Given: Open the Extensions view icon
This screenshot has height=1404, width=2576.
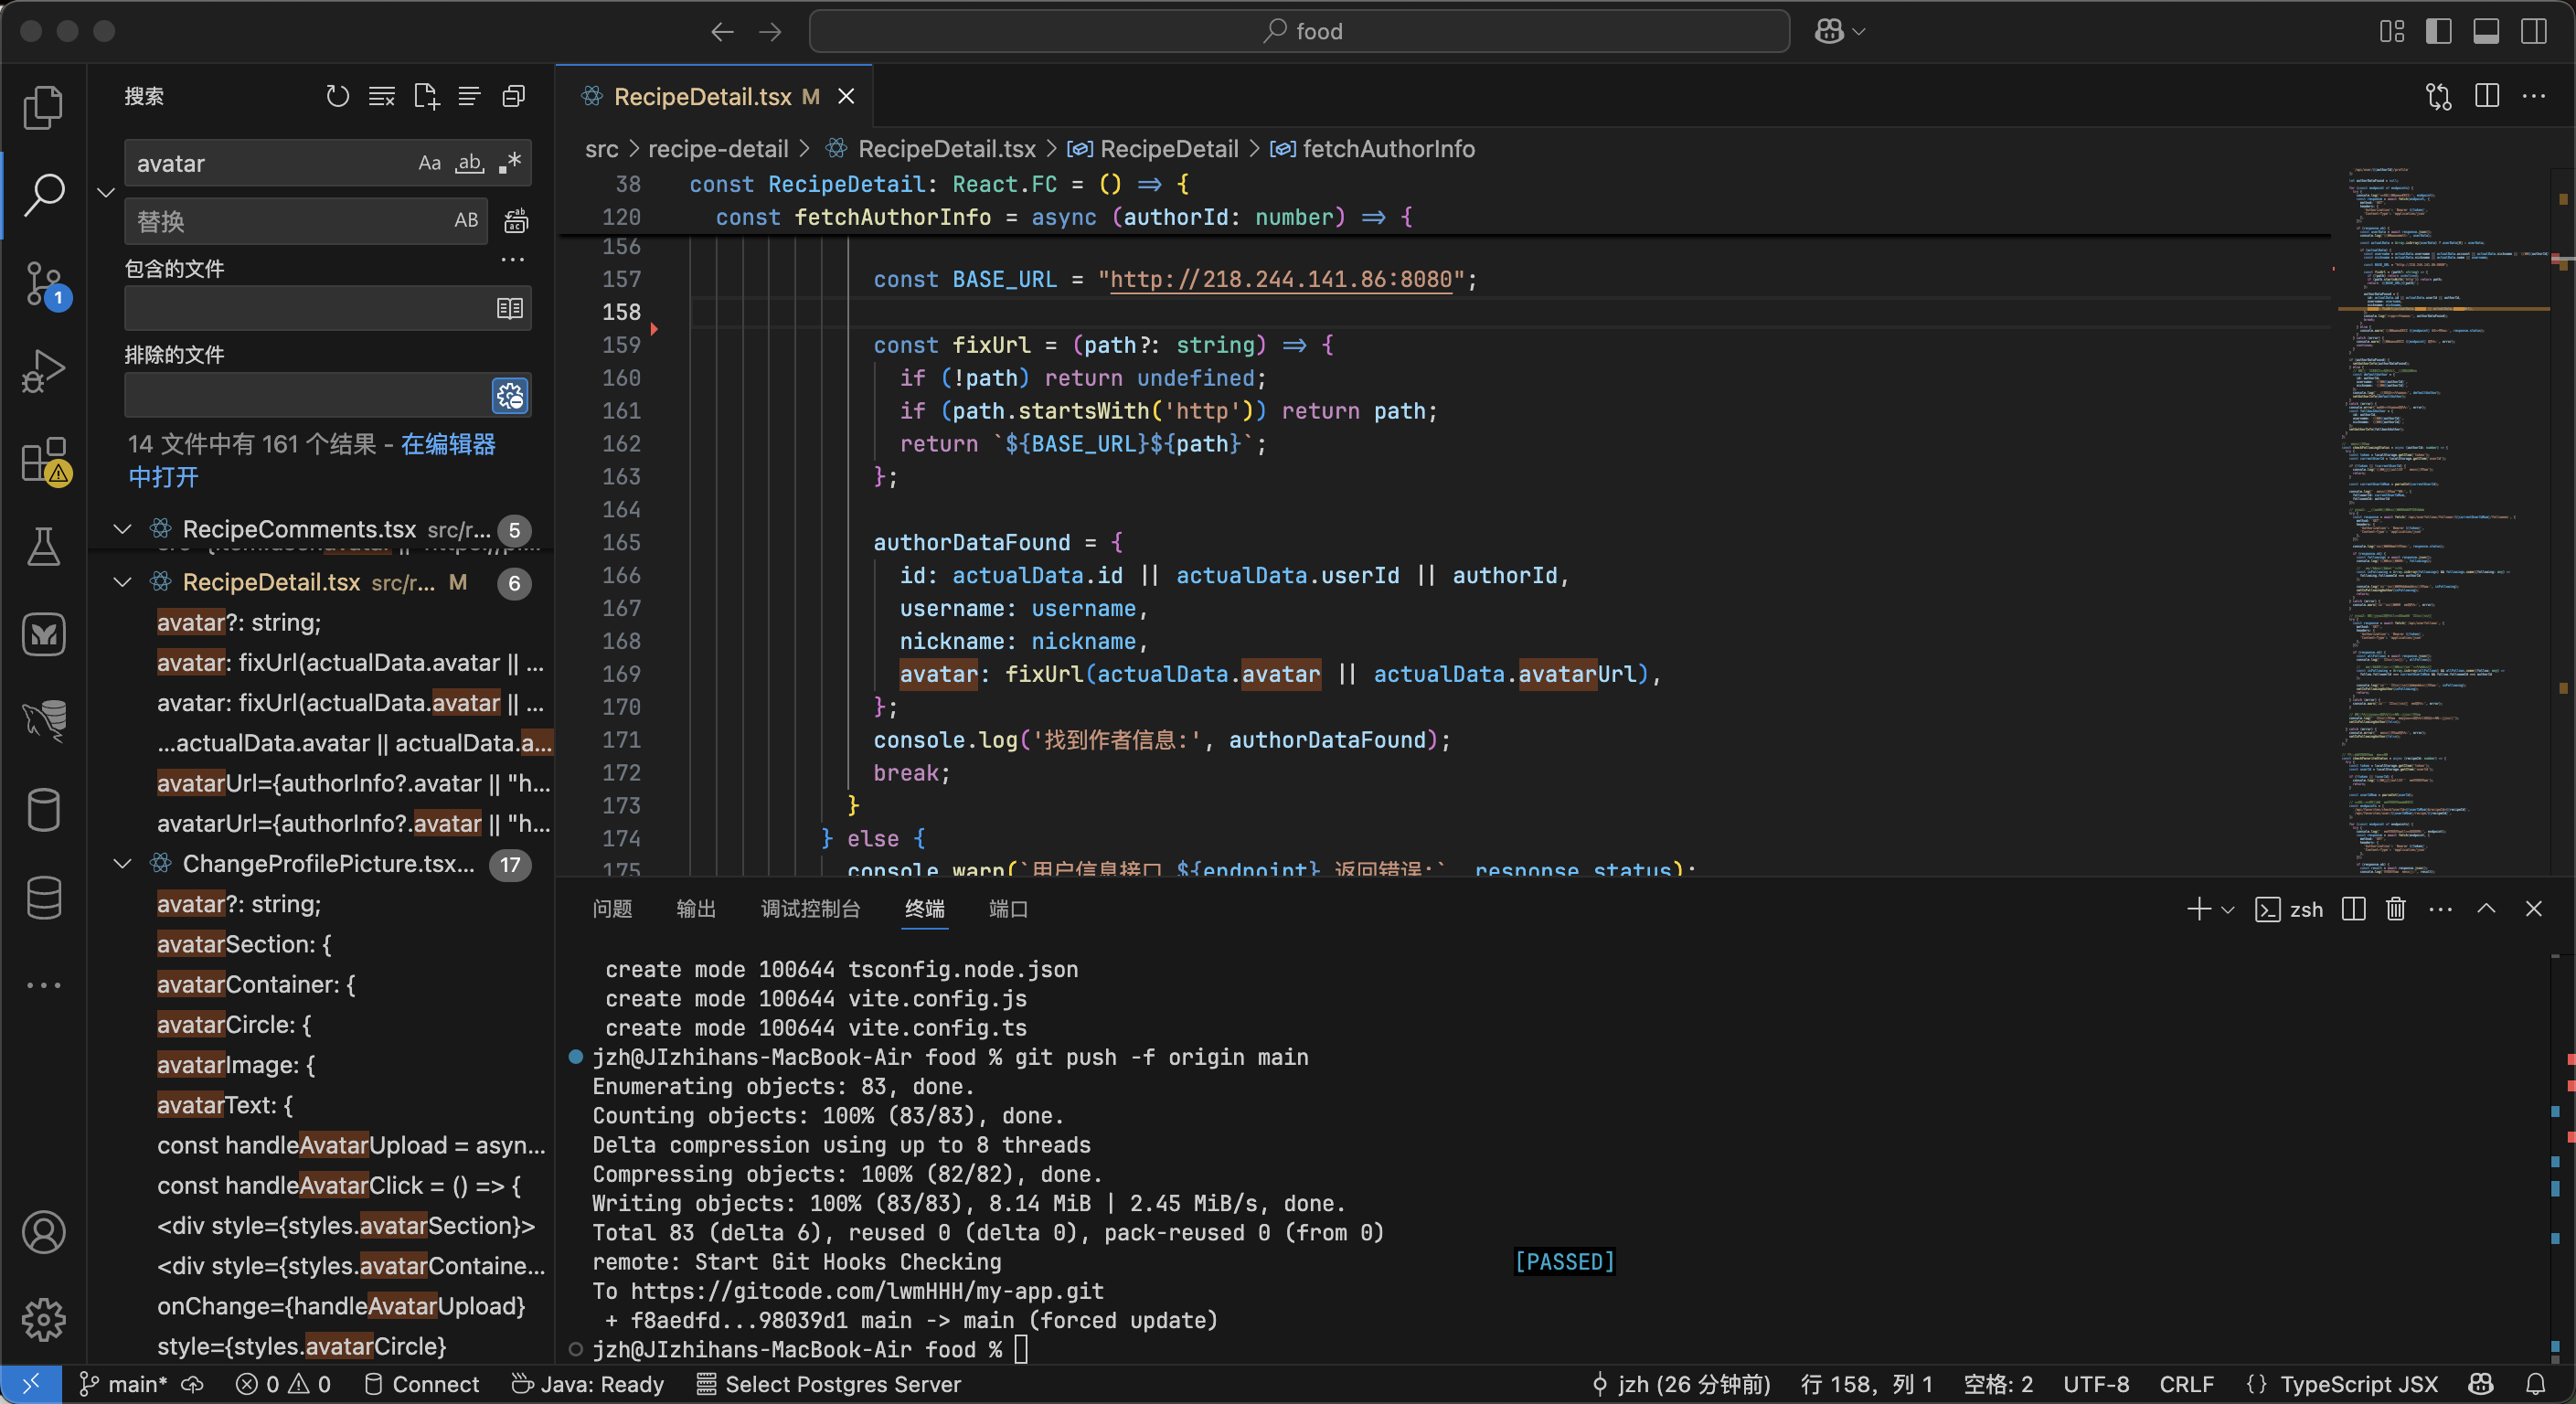Looking at the screenshot, I should [x=43, y=460].
